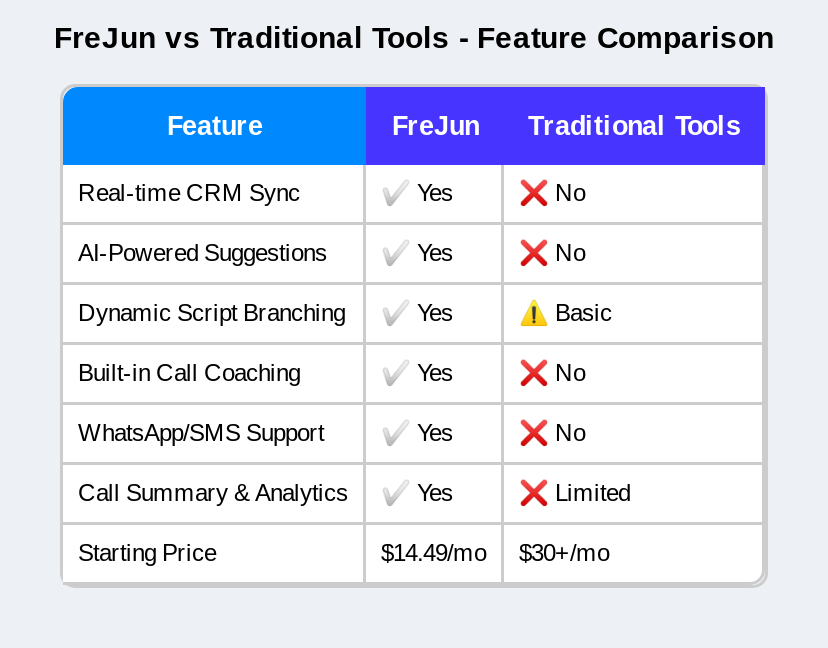Select the Feature column header
Viewport: 828px width, 648px height.
(x=214, y=126)
